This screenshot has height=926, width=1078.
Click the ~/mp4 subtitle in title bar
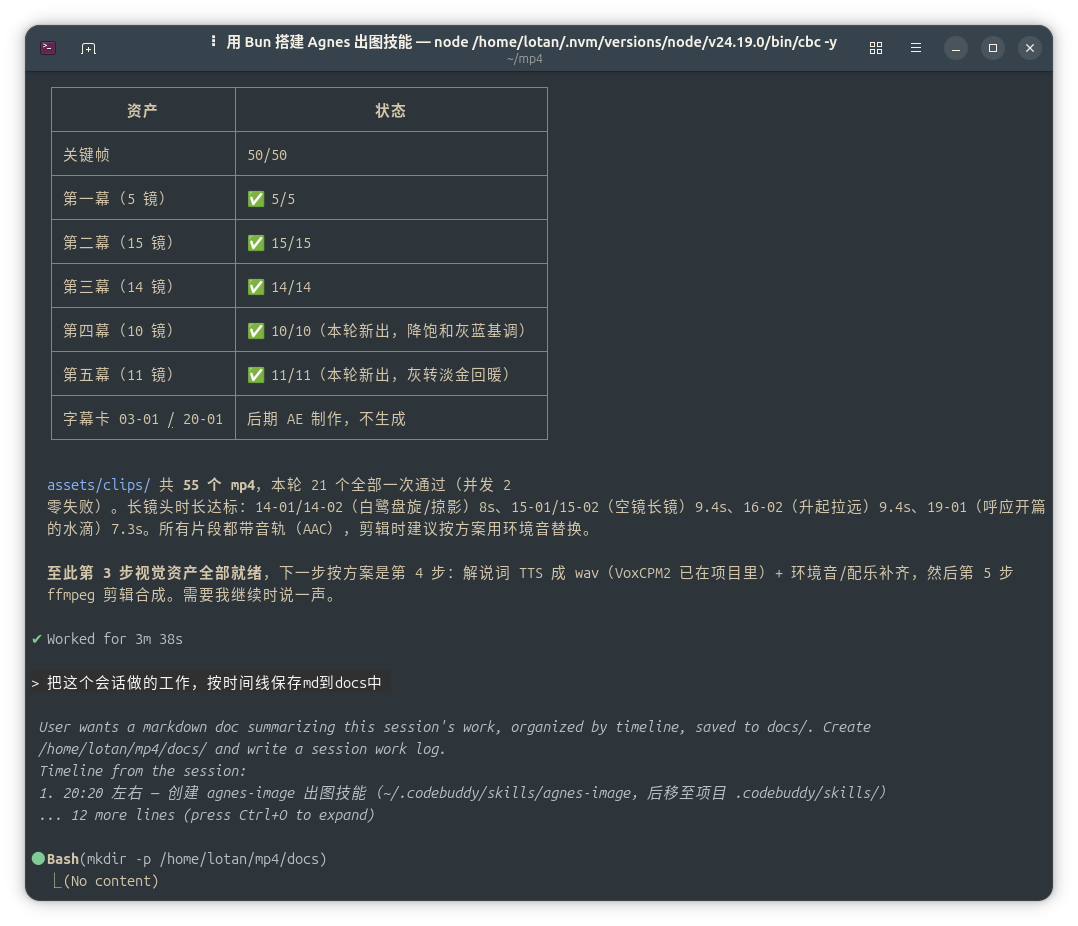pyautogui.click(x=525, y=59)
